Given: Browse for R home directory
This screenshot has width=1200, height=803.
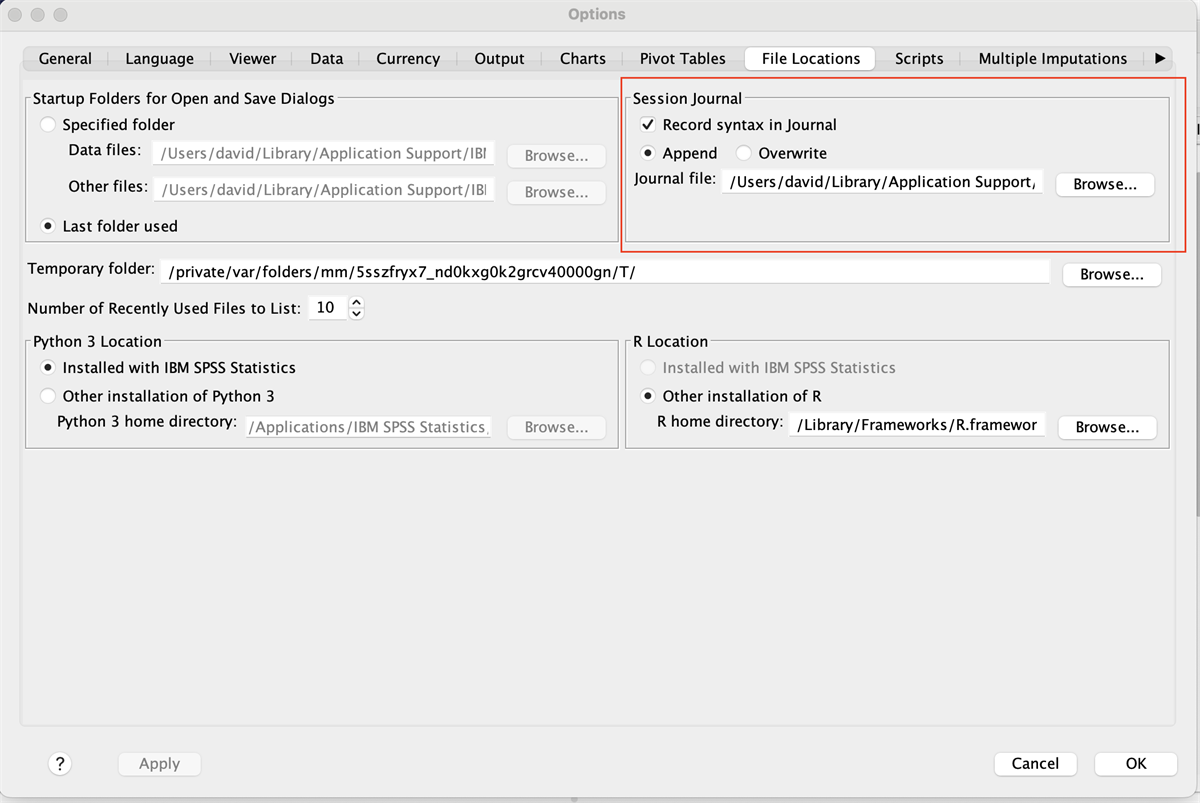Looking at the screenshot, I should tap(1107, 427).
